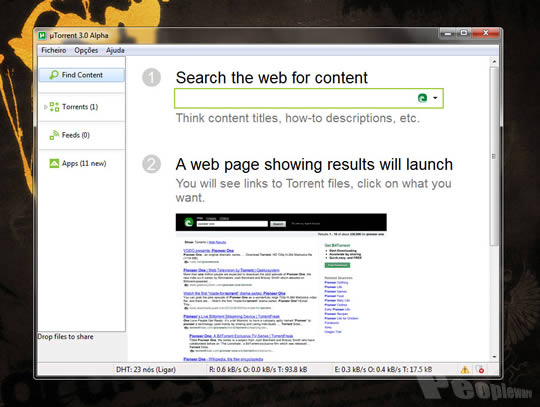Click the DHT: 23 nós status text
Screen dimensions: 540x407
(146, 369)
